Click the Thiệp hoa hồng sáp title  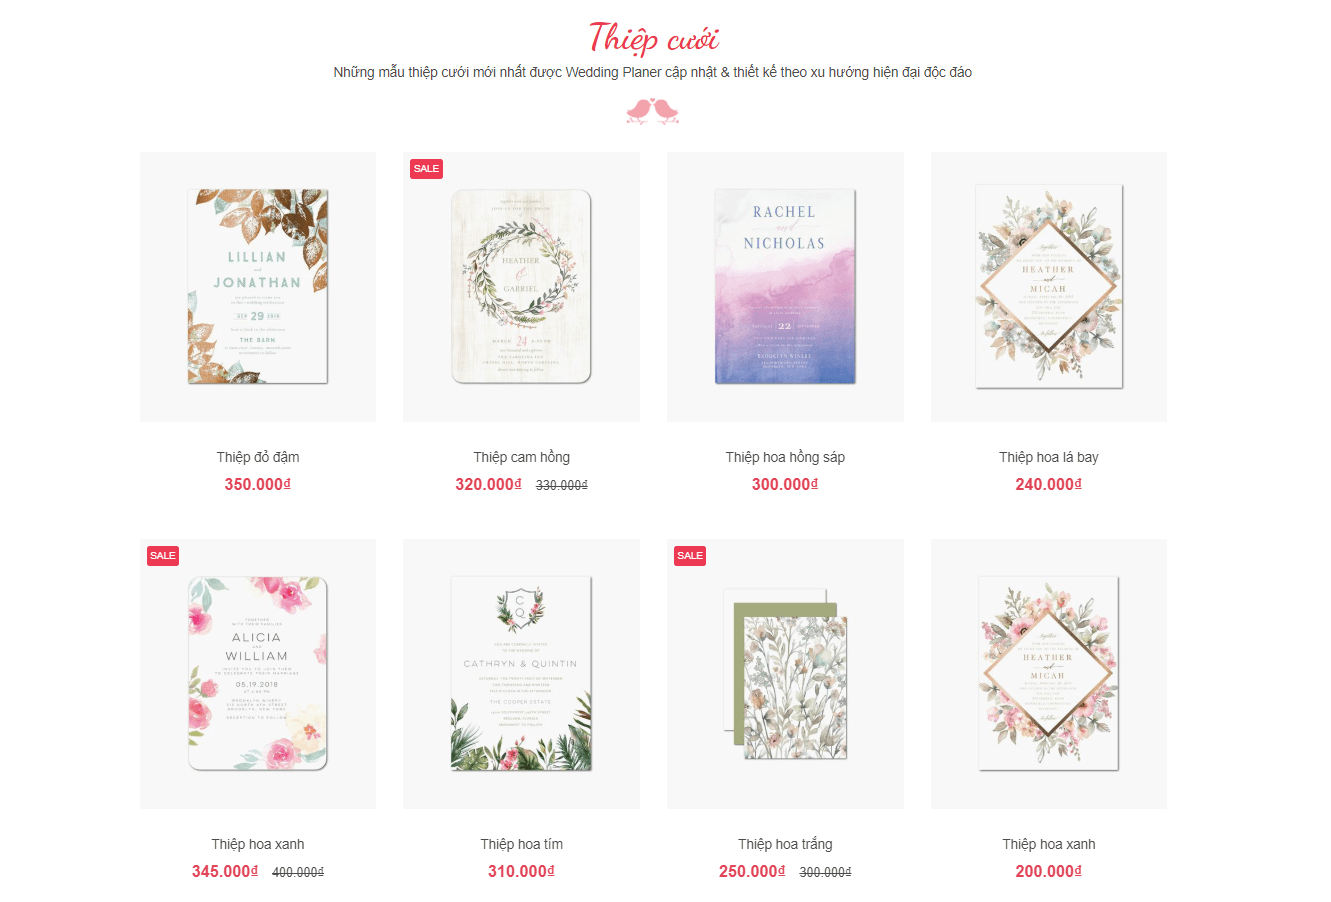(x=785, y=457)
